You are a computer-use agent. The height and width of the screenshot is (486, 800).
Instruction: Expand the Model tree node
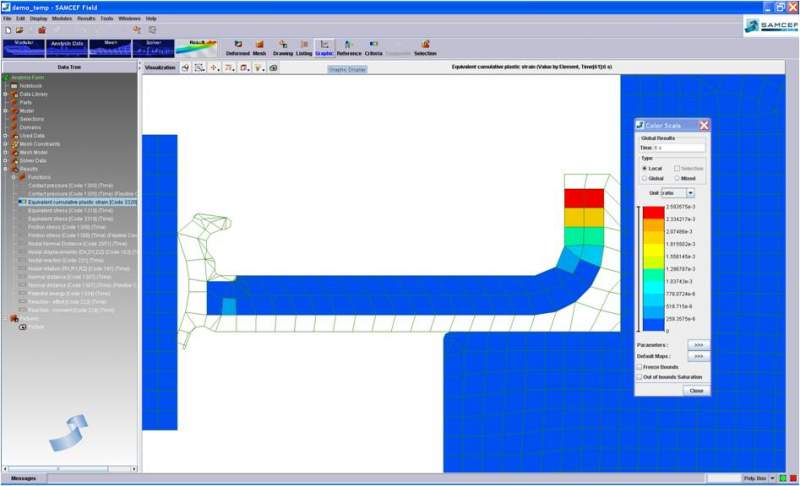pos(6,111)
